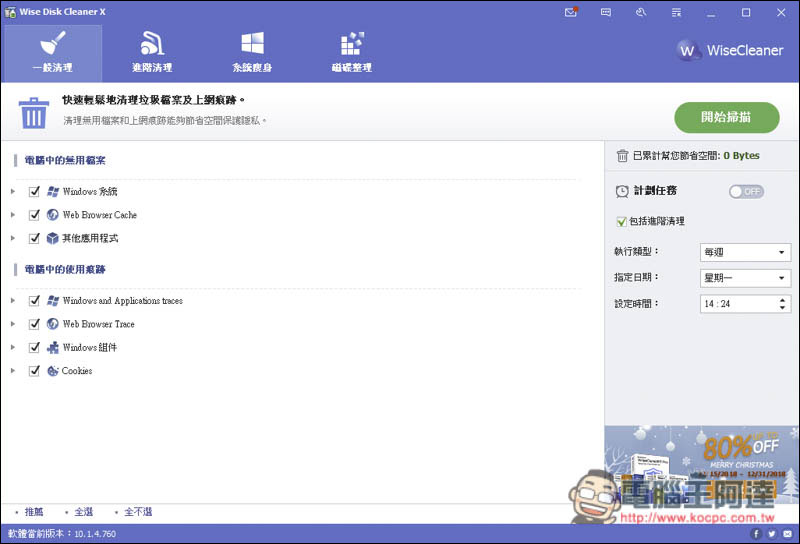Click the Windows 系統 flag icon

click(x=53, y=191)
